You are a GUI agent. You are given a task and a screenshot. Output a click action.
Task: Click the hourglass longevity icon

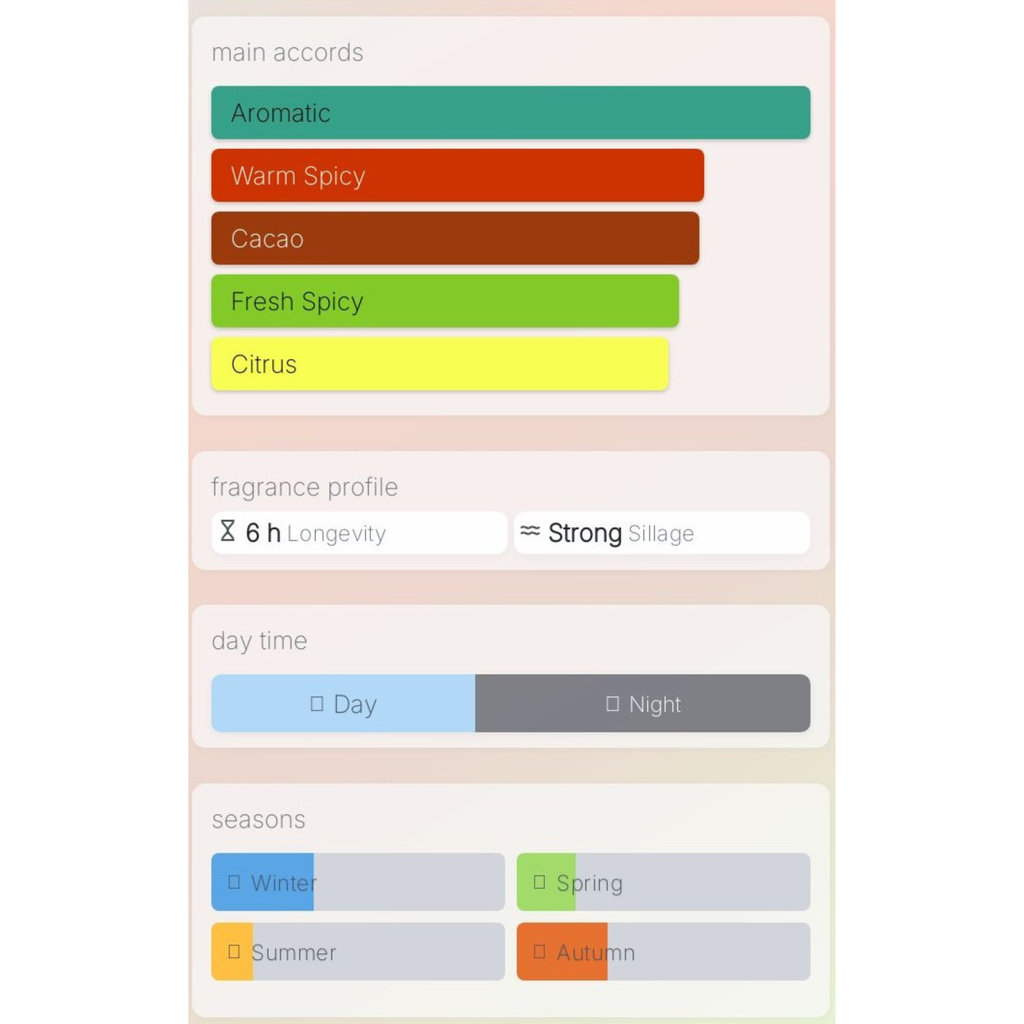coord(228,531)
